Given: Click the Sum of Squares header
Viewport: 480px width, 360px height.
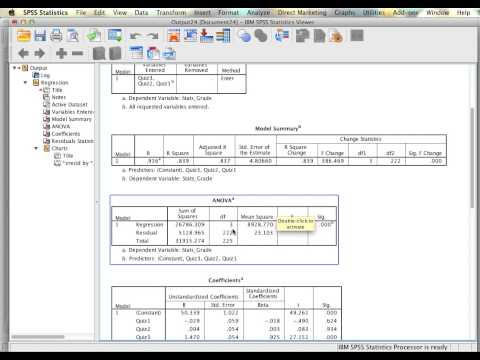Looking at the screenshot, I should pos(187,214).
